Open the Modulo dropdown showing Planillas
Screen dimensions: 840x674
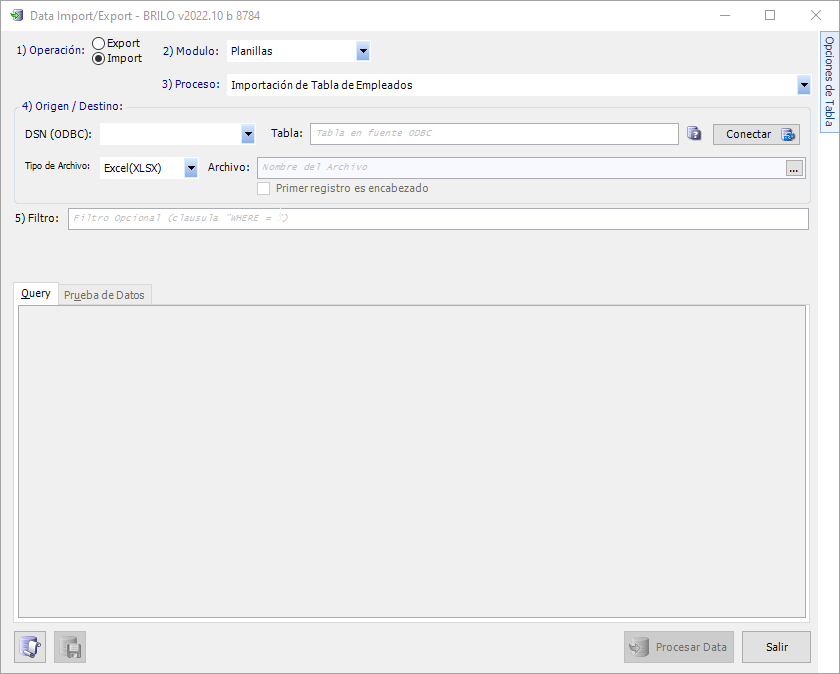pos(363,51)
